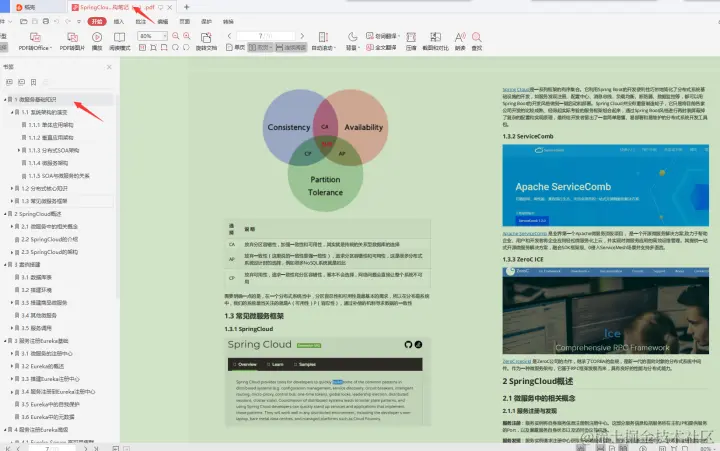Collapse the 1.1 系统架构的演变 bookmark node
Viewport: 720px width, 451px height.
click(x=14, y=112)
